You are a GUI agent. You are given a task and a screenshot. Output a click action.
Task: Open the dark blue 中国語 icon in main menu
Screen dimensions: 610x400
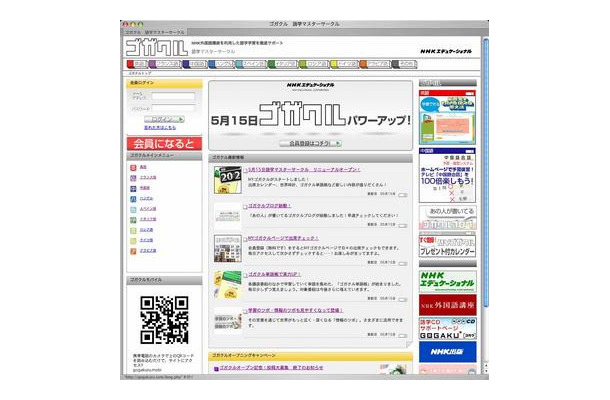pyautogui.click(x=133, y=189)
